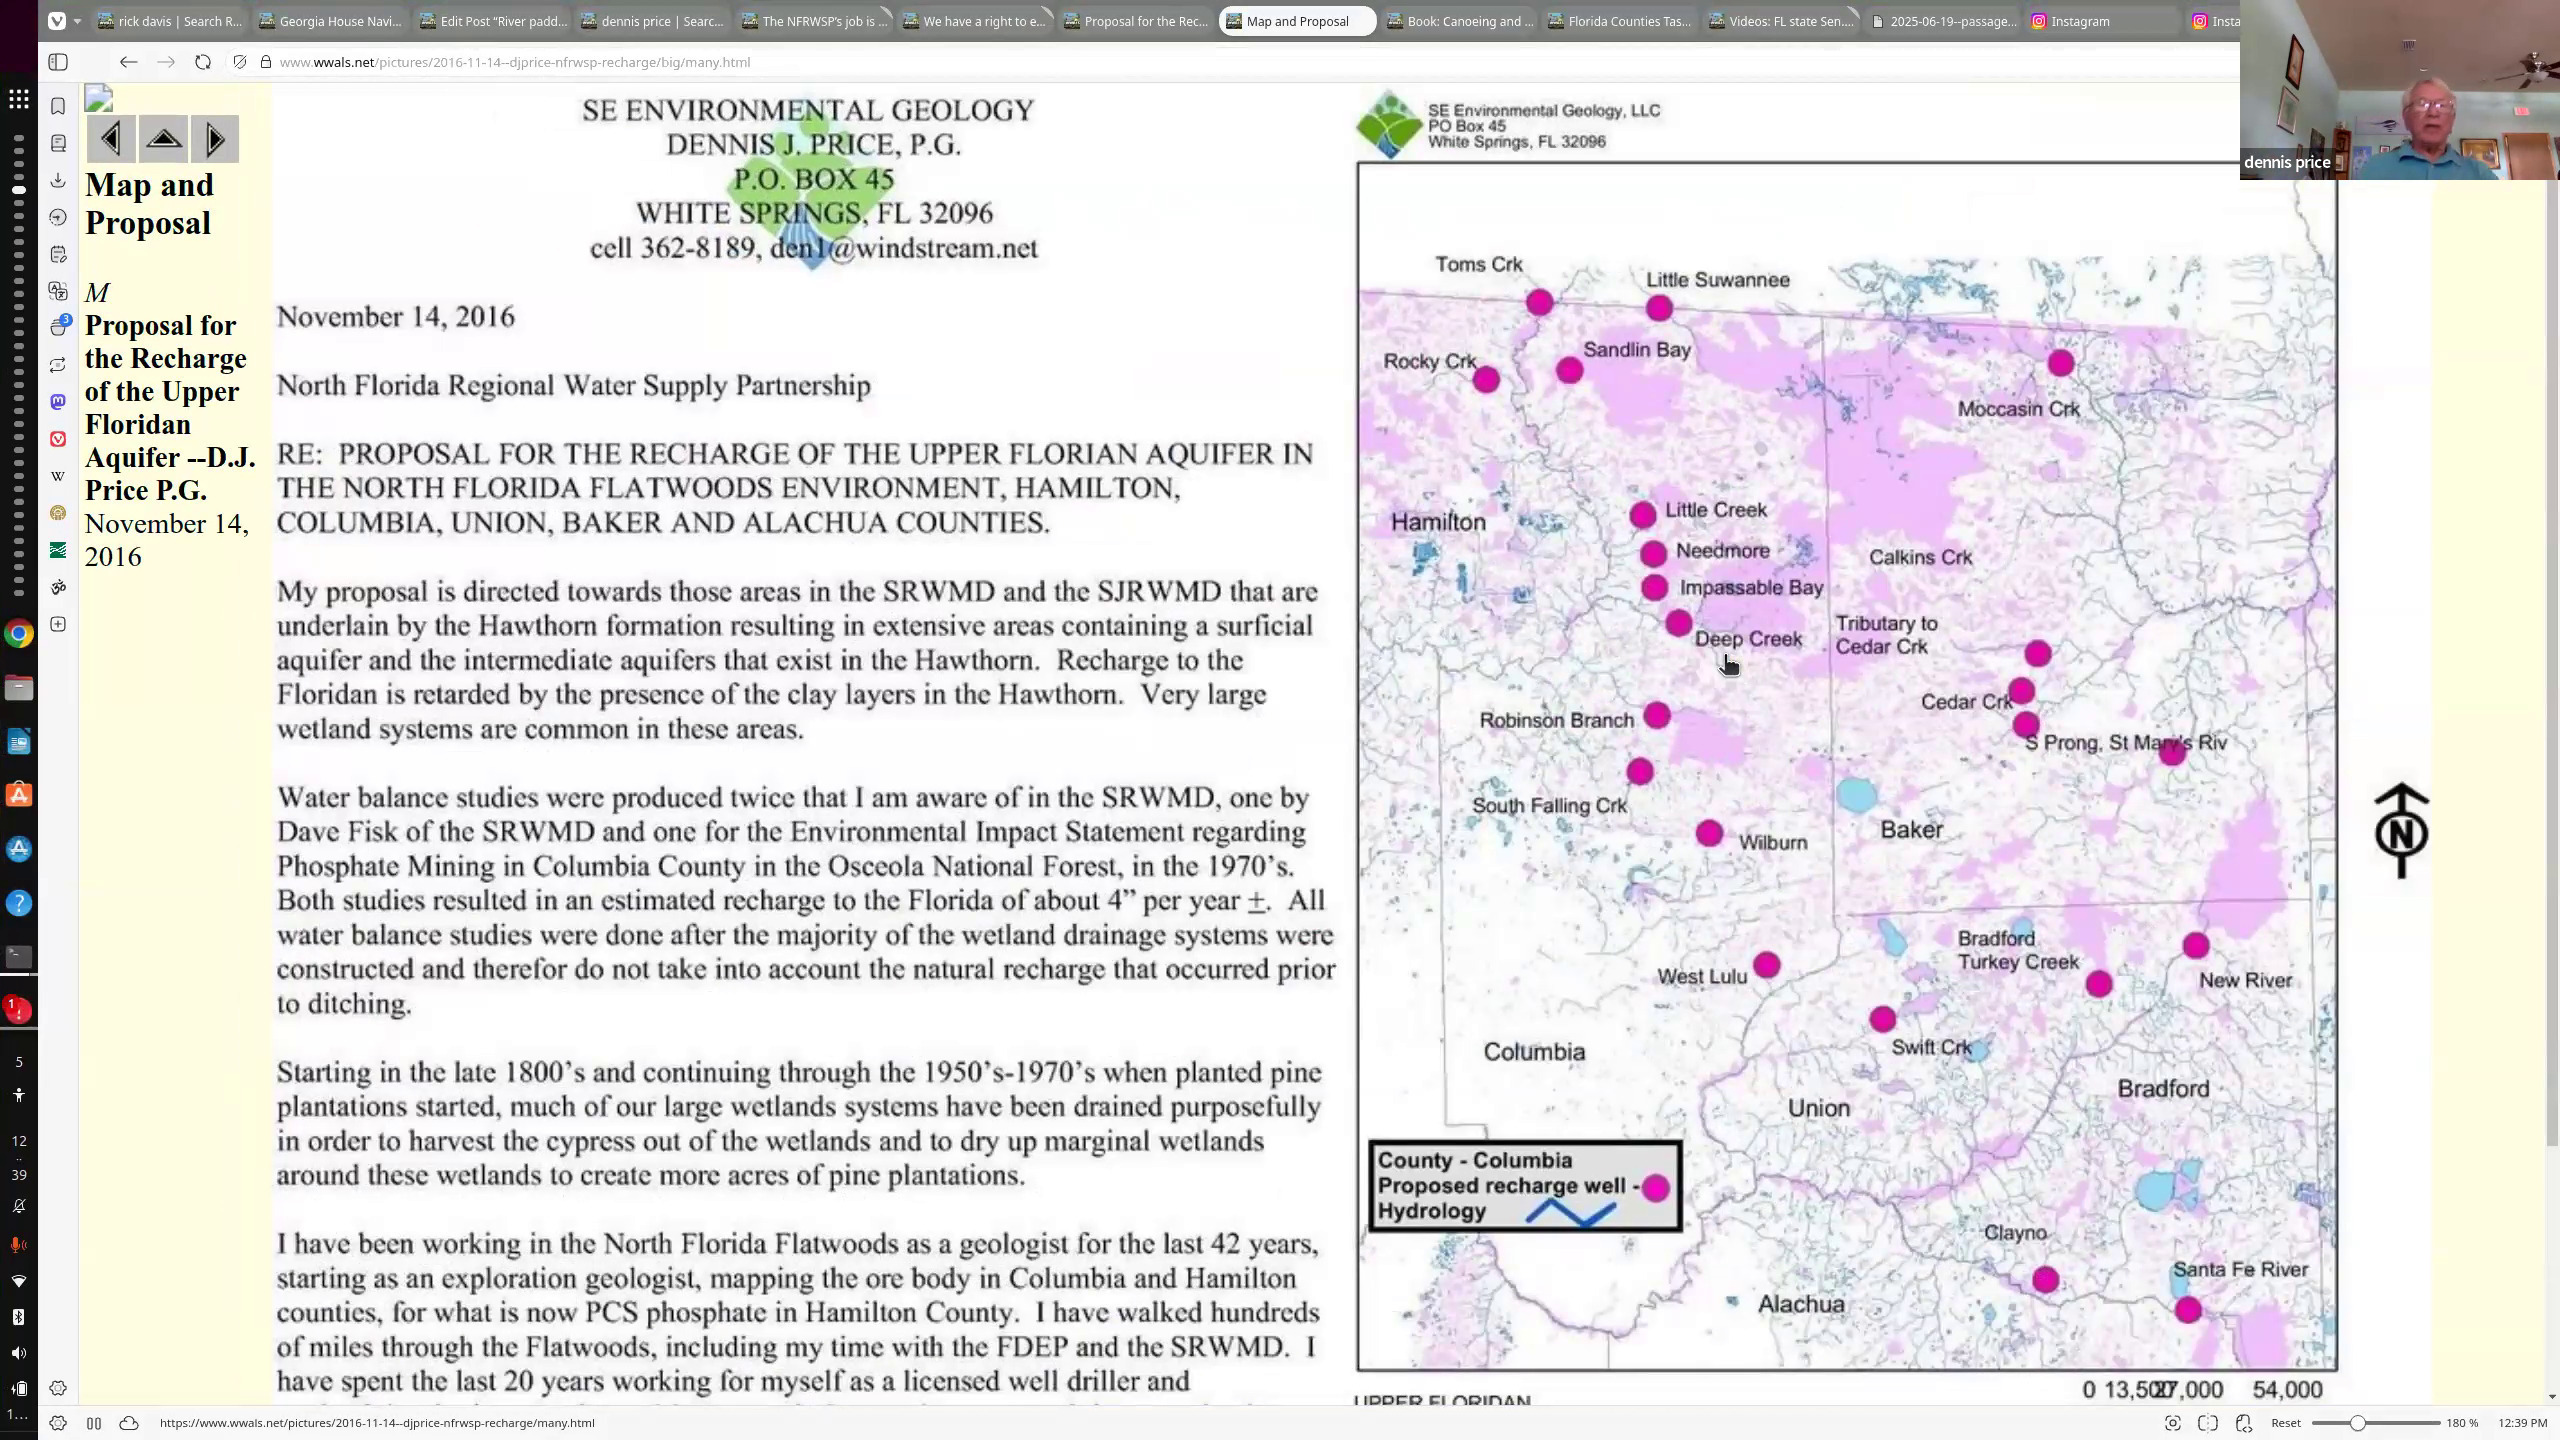Click previous-picture left arrow button
The height and width of the screenshot is (1440, 2560).
(x=111, y=139)
